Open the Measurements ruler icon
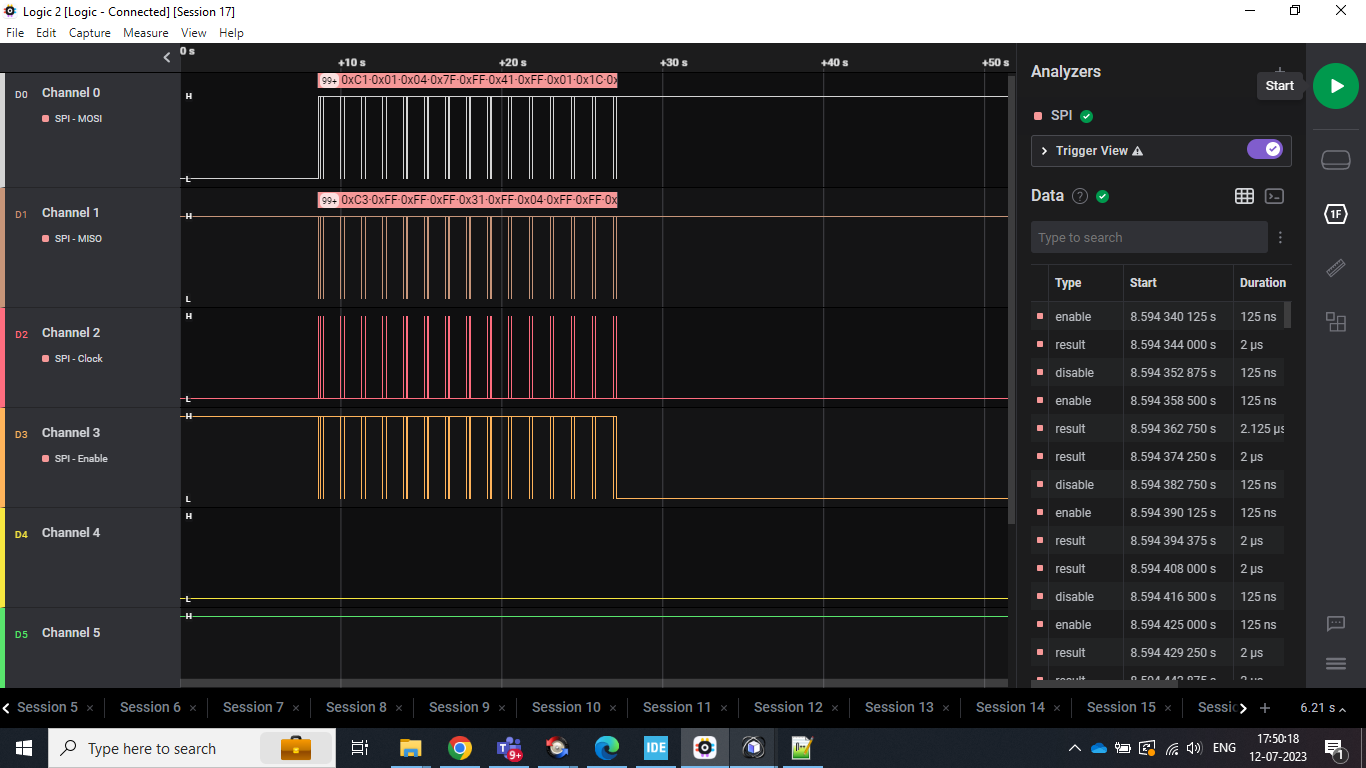 [x=1336, y=268]
